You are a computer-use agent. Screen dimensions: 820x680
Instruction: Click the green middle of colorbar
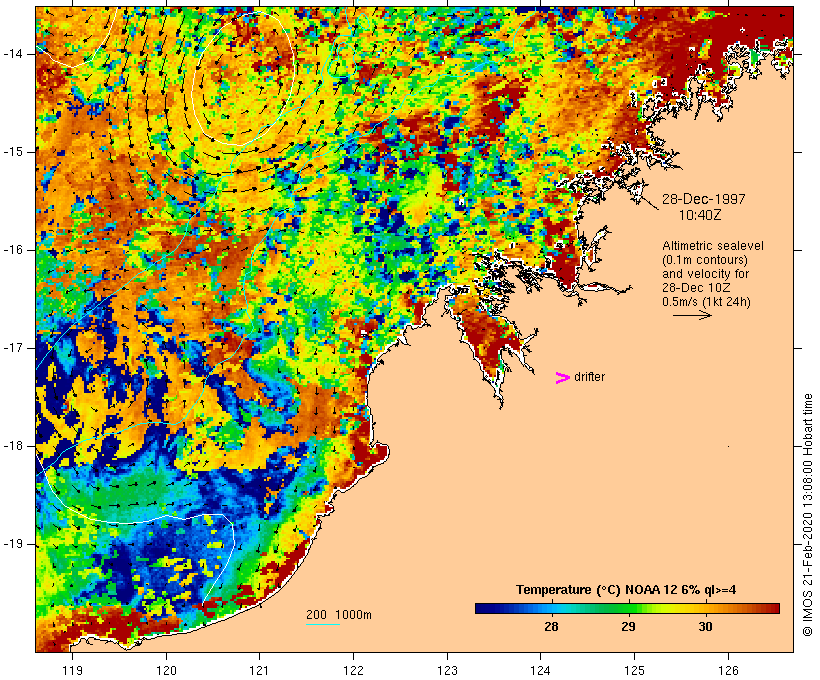[x=628, y=608]
